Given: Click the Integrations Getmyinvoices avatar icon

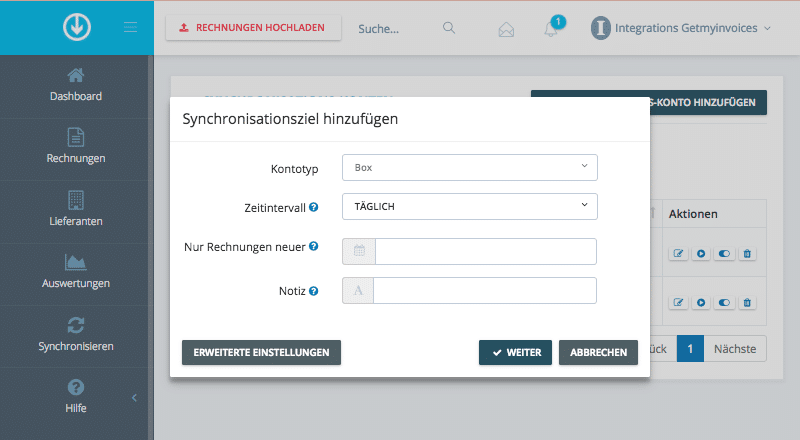Looking at the screenshot, I should click(601, 28).
